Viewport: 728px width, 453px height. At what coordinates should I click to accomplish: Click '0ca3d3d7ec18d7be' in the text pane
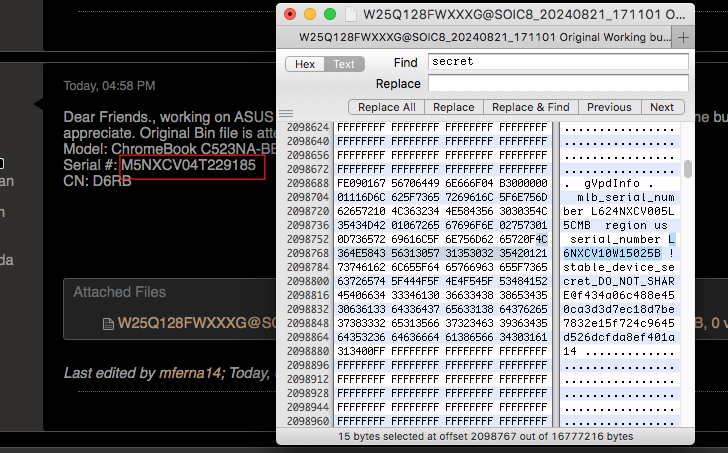coord(619,310)
